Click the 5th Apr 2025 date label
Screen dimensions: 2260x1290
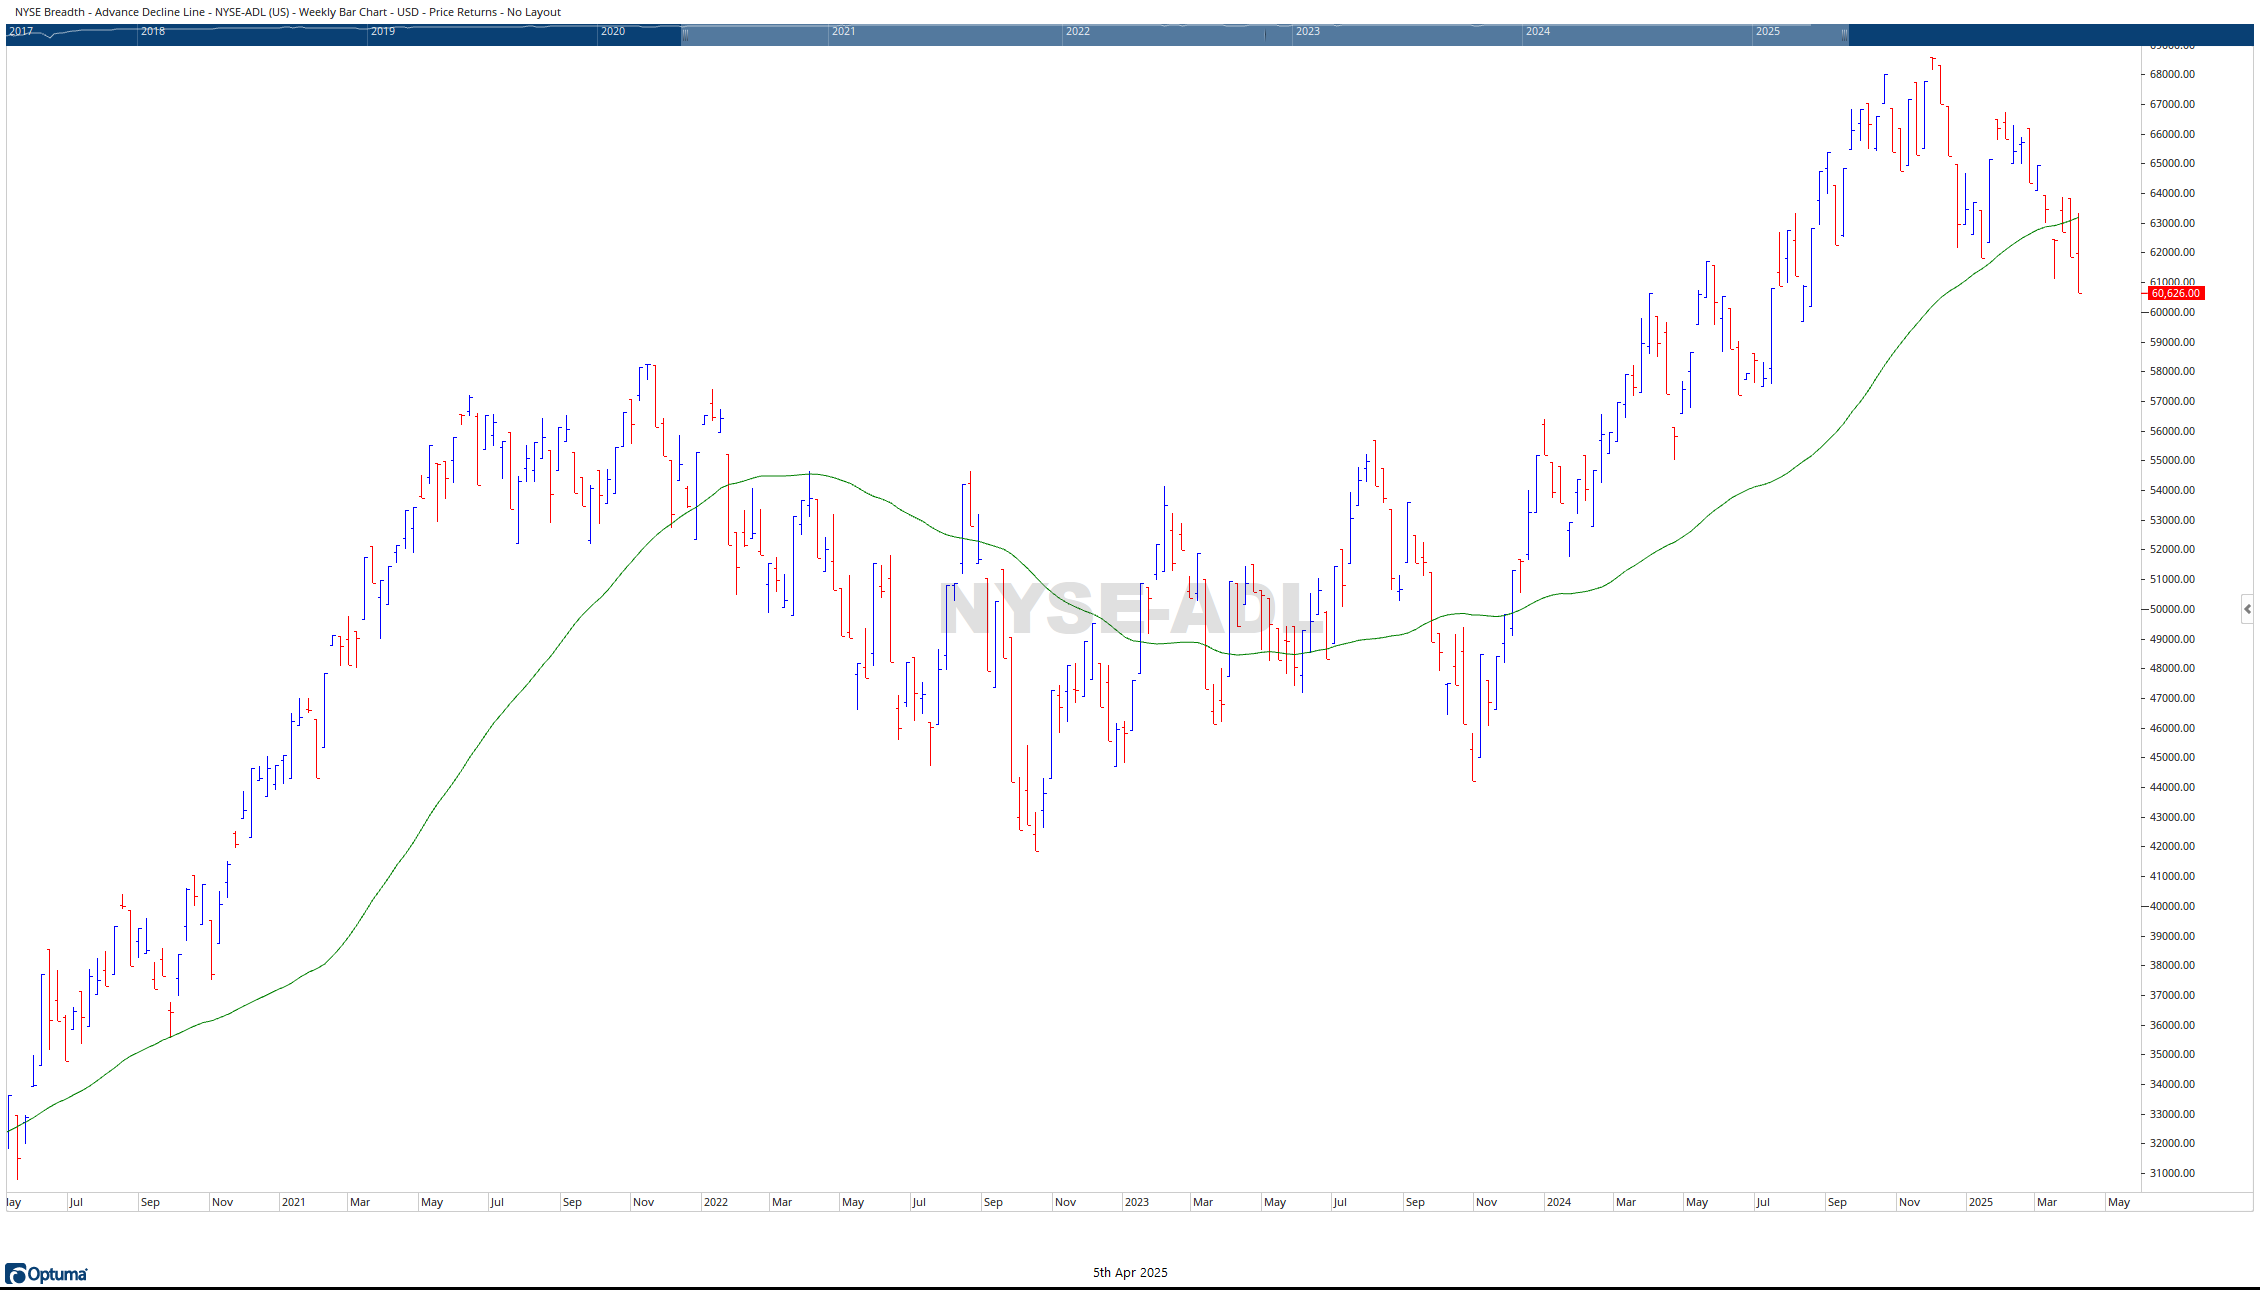tap(1130, 1272)
